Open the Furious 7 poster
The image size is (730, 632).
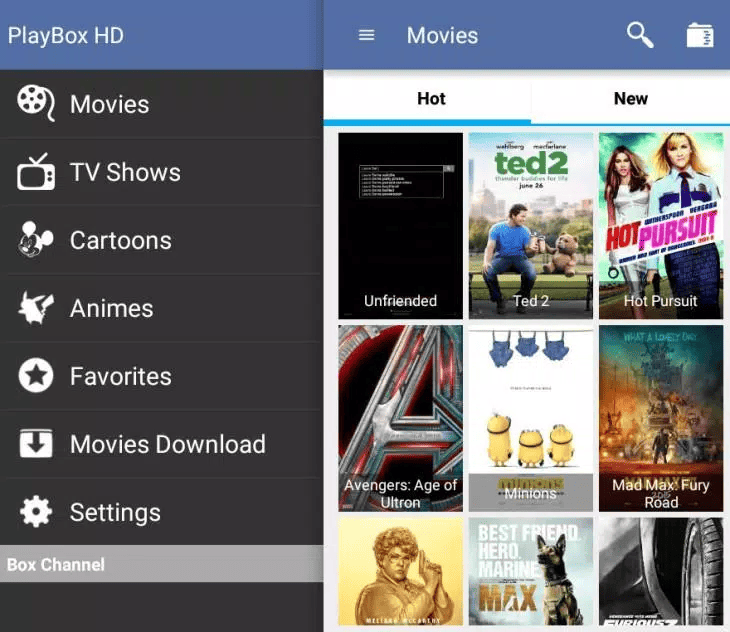click(x=661, y=571)
